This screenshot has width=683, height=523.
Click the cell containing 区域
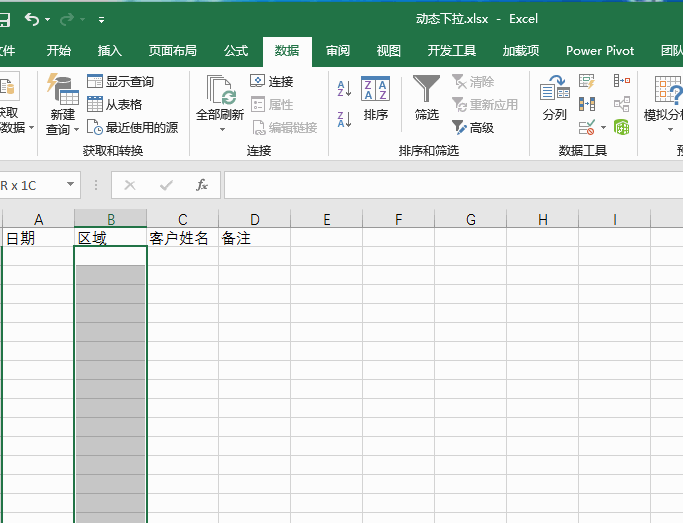point(111,238)
